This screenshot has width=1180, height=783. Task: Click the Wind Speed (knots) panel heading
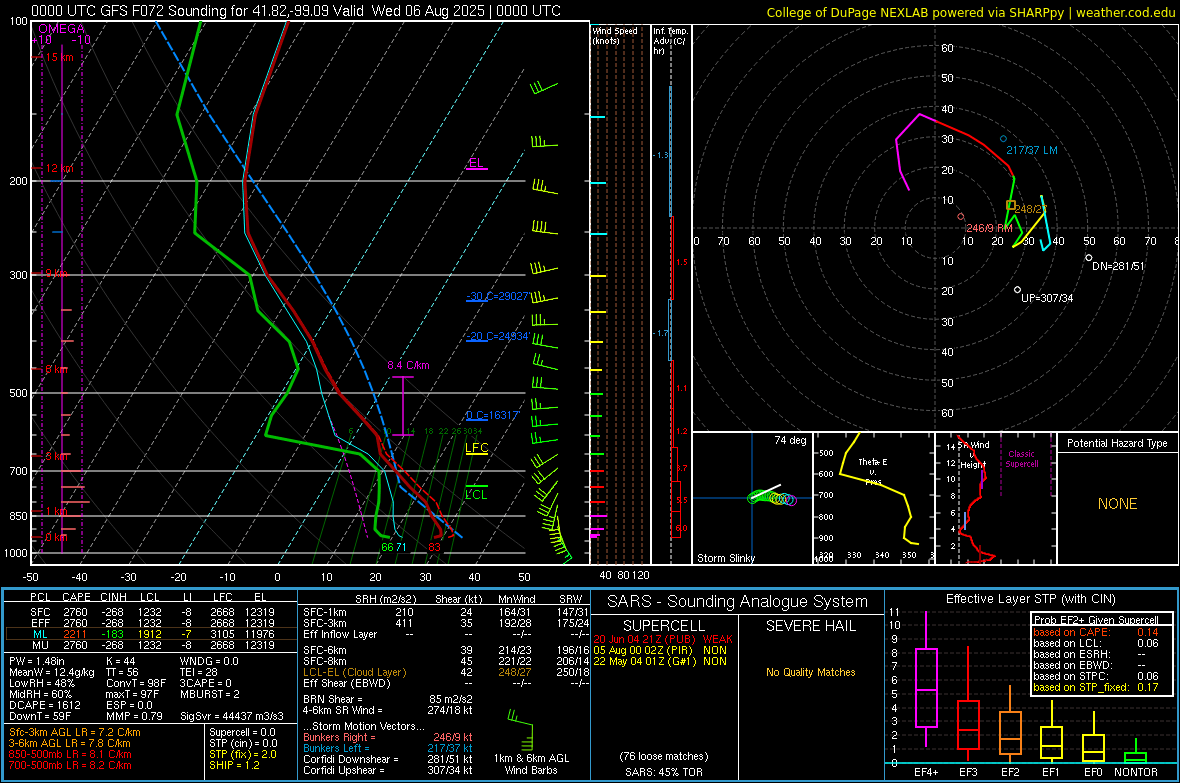pos(615,35)
